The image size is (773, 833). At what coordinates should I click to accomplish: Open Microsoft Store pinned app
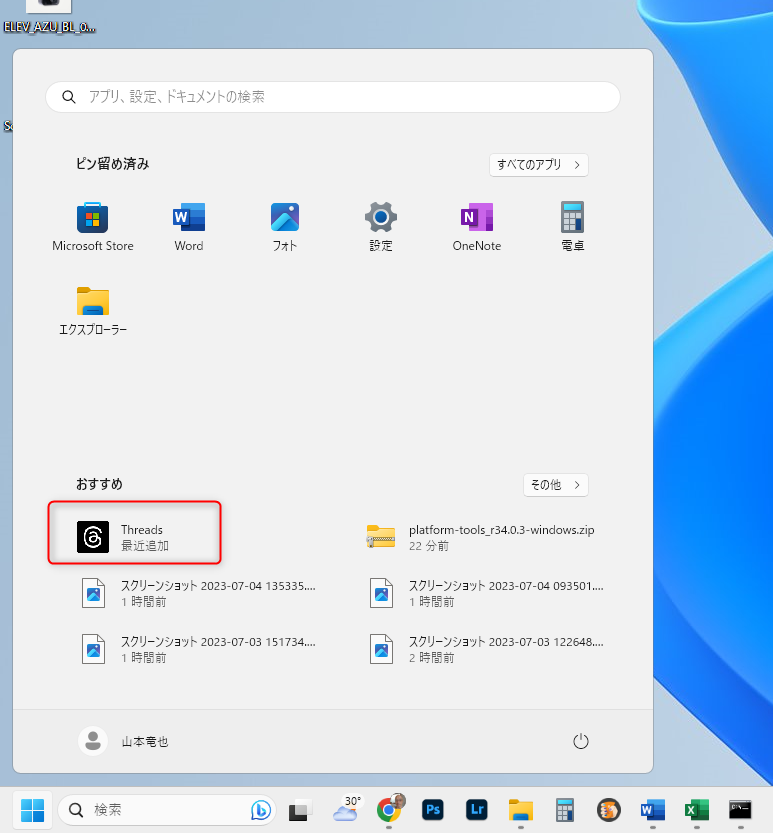pyautogui.click(x=92, y=227)
